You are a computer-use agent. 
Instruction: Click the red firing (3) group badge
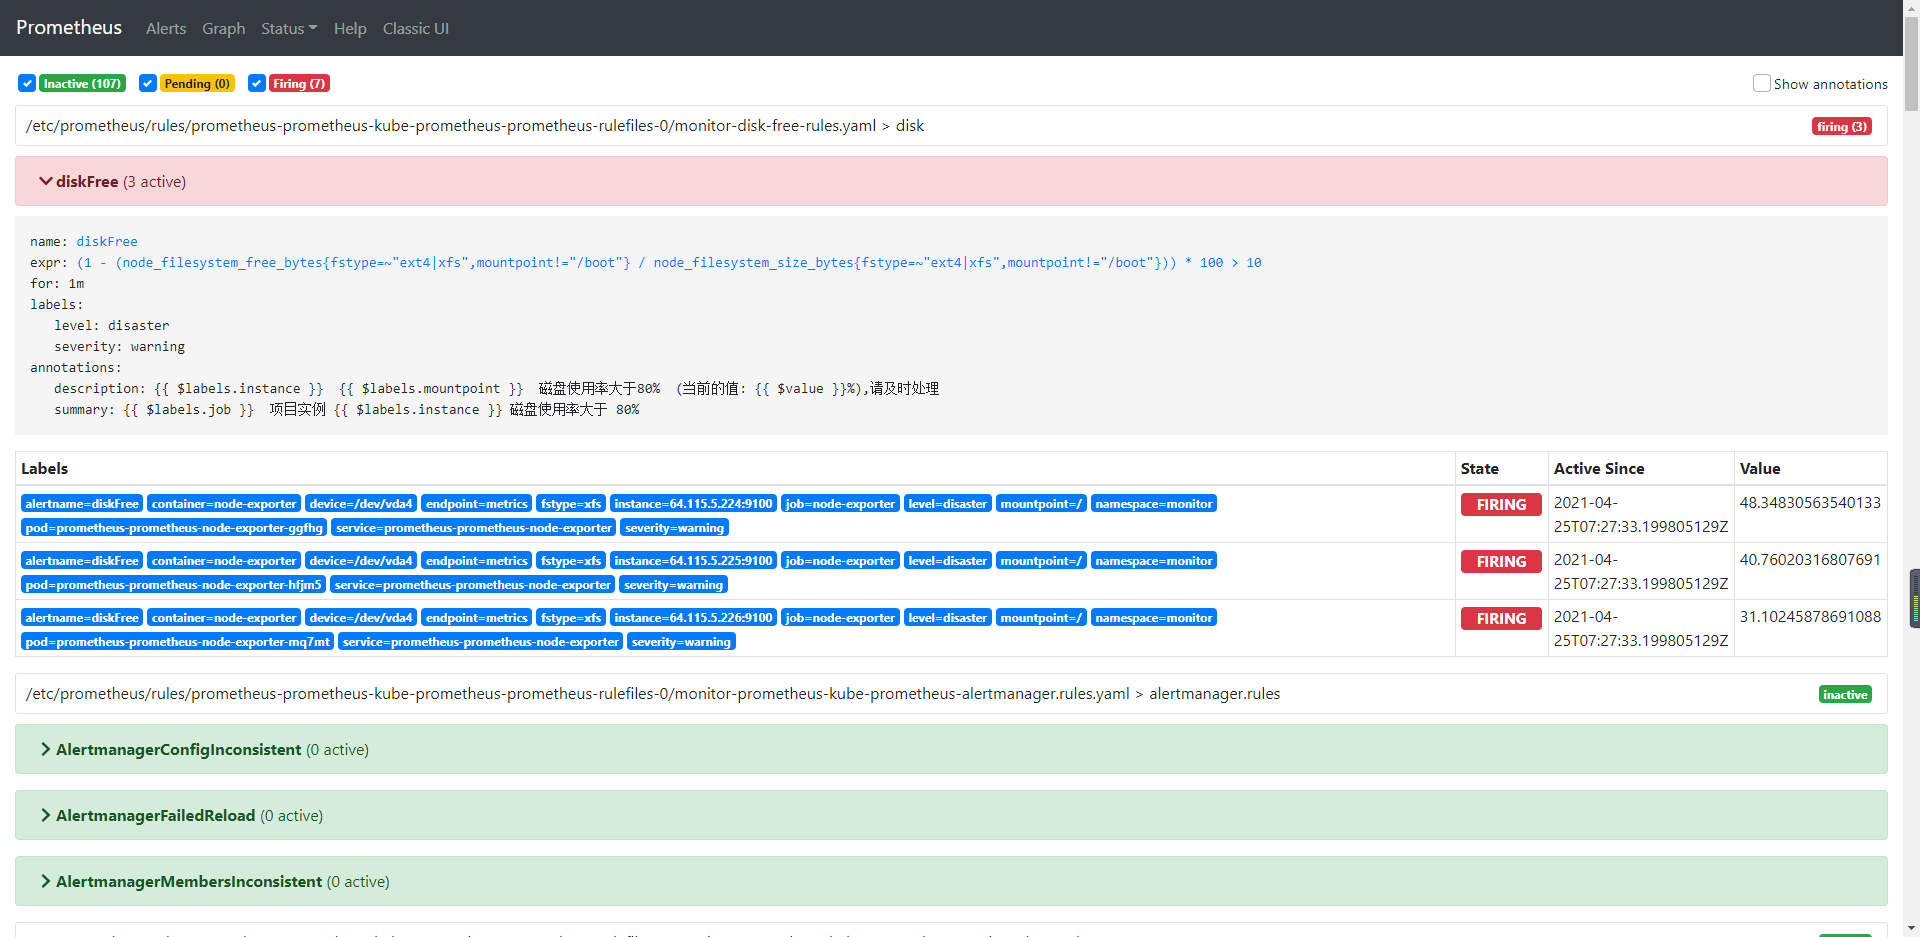coord(1841,127)
